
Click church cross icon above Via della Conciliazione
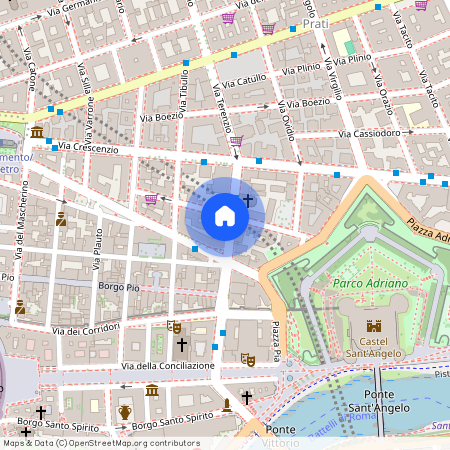coord(182,345)
